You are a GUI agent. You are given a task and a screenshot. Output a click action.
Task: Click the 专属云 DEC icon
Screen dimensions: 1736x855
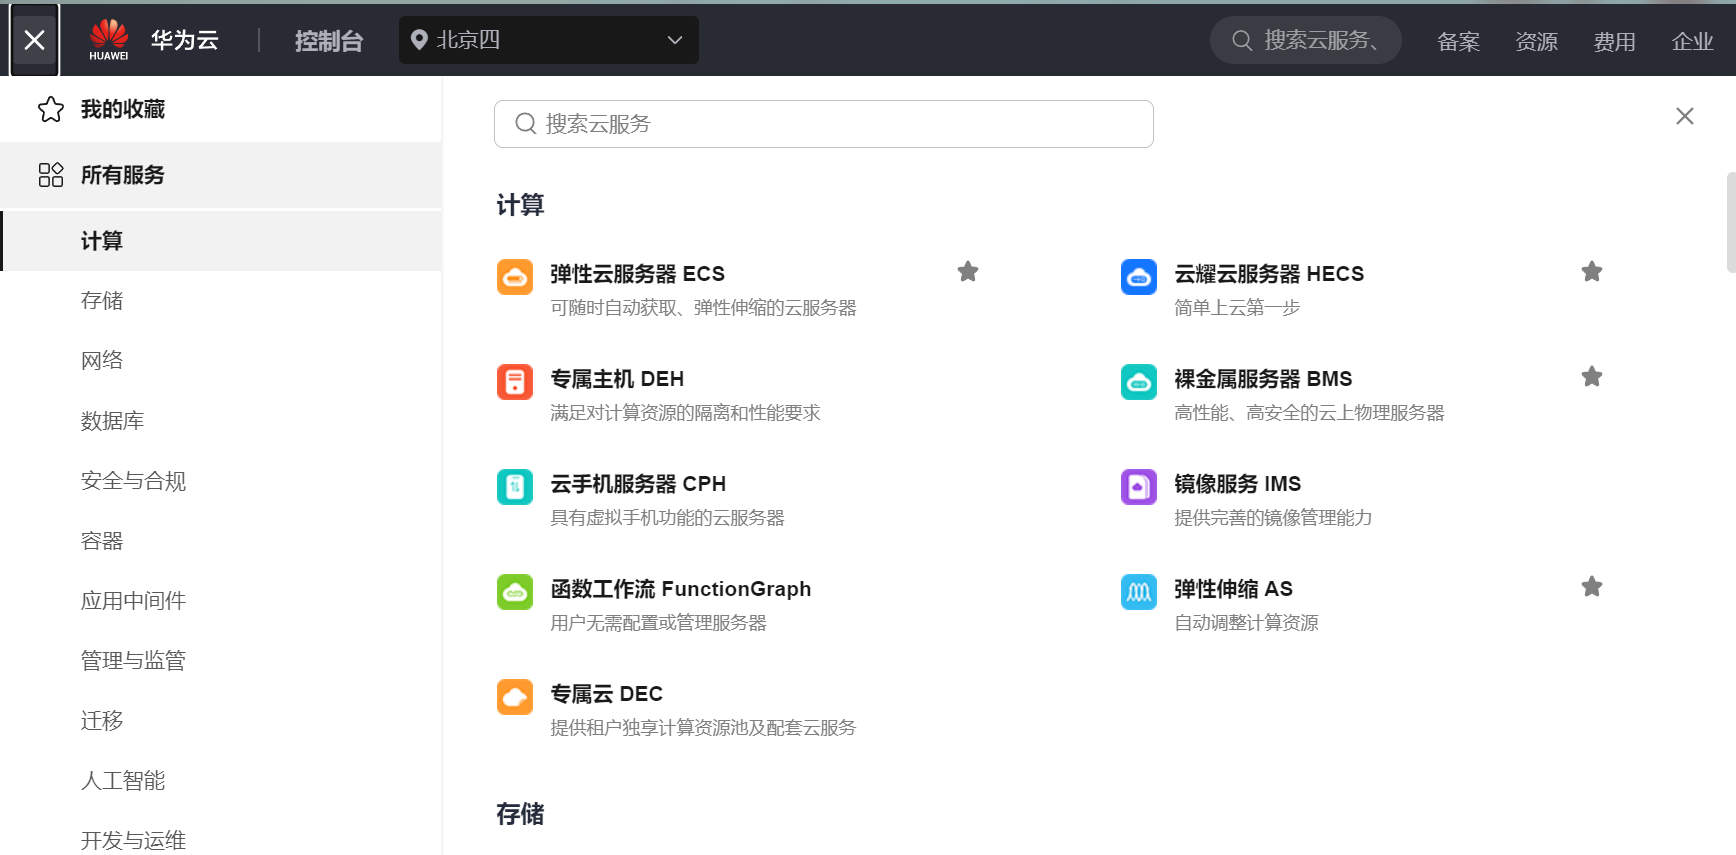click(515, 697)
